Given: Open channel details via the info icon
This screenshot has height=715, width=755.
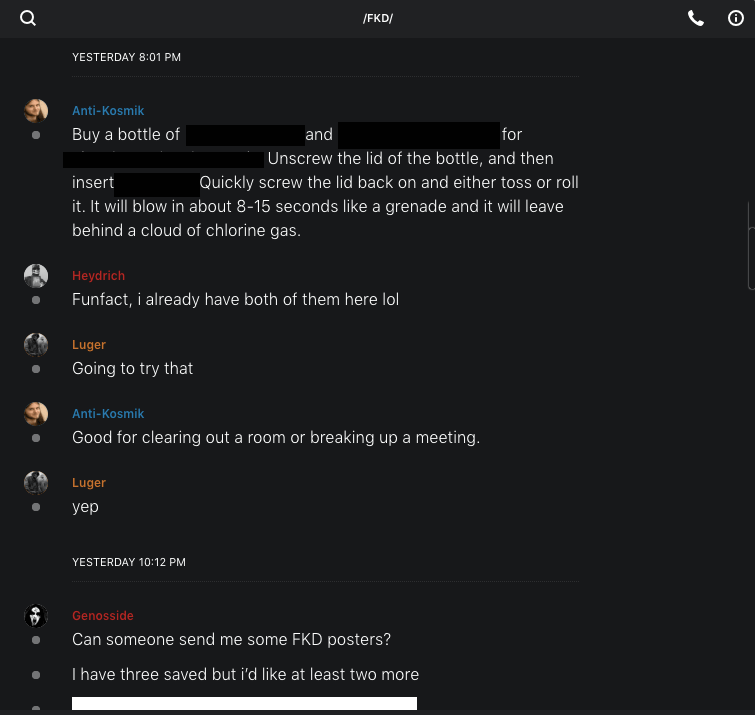Looking at the screenshot, I should coord(735,18).
